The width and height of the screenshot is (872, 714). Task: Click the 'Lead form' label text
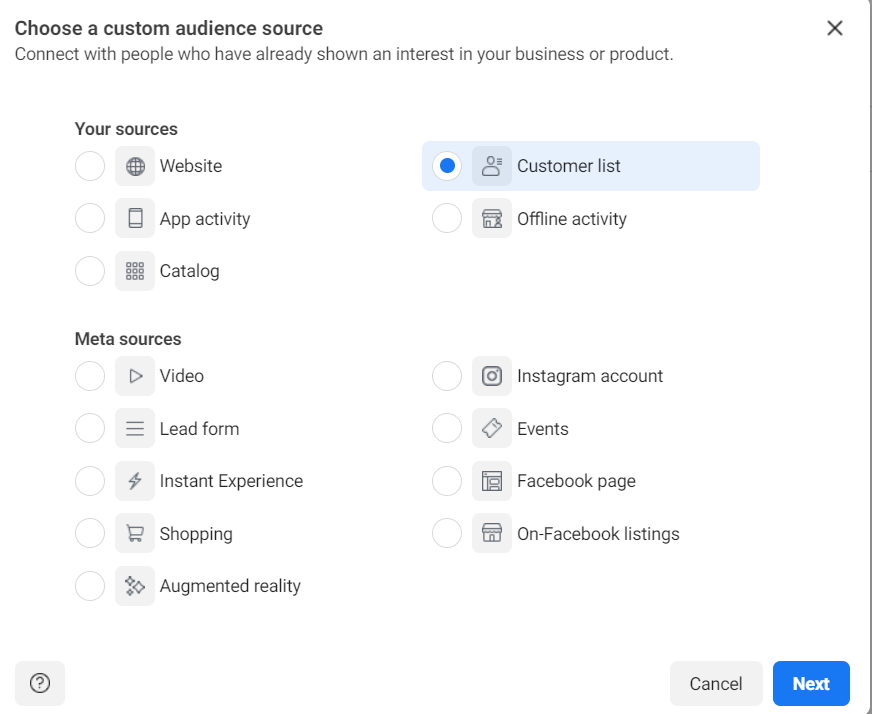(200, 429)
